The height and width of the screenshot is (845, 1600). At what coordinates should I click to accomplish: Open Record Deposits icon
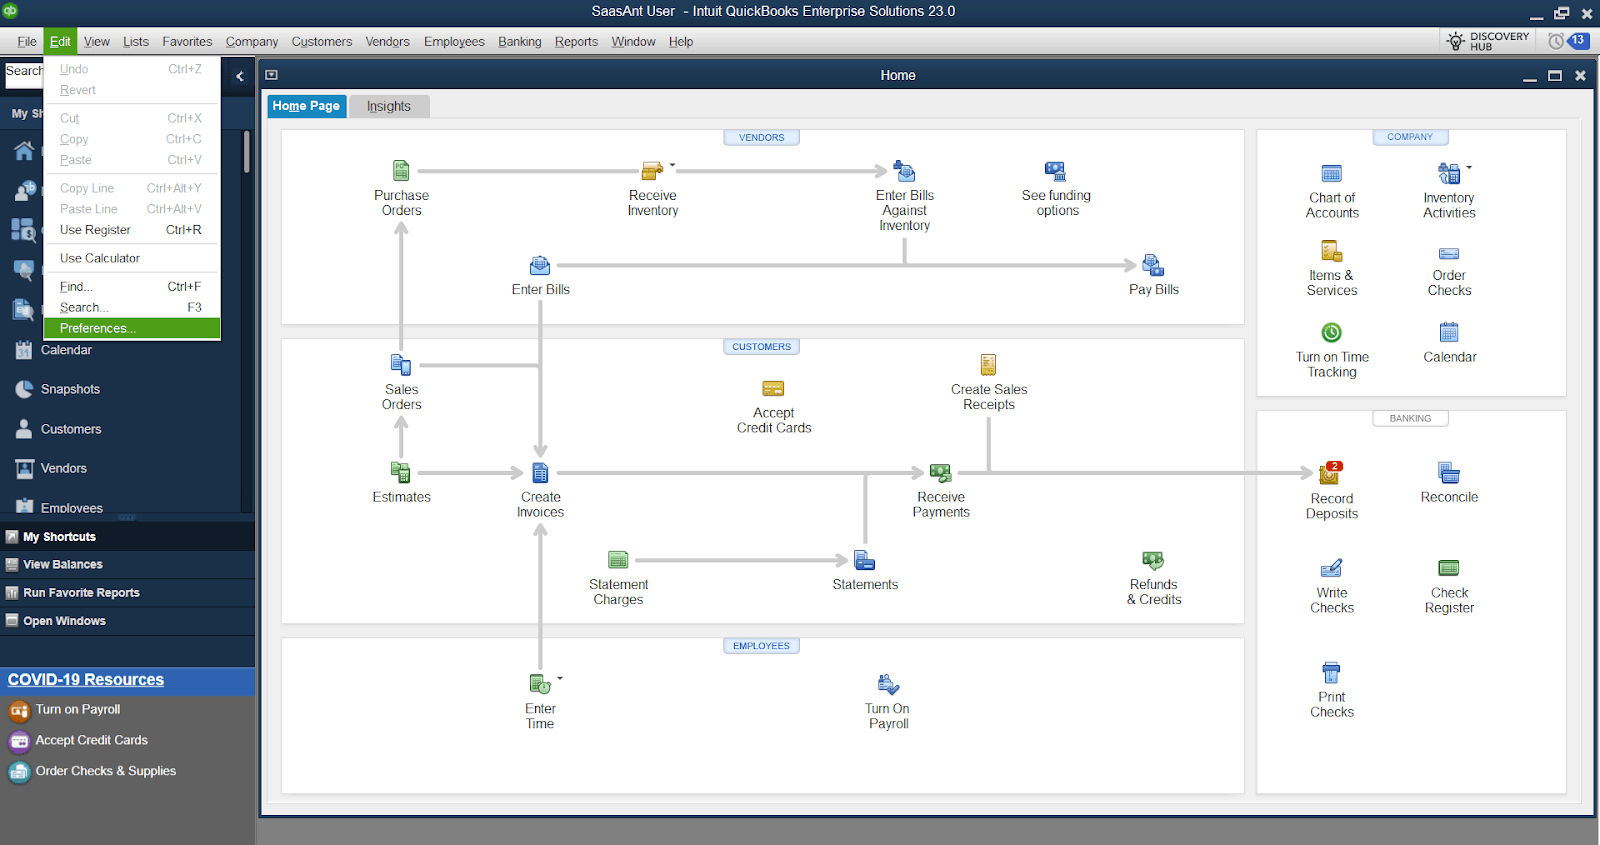1331,473
